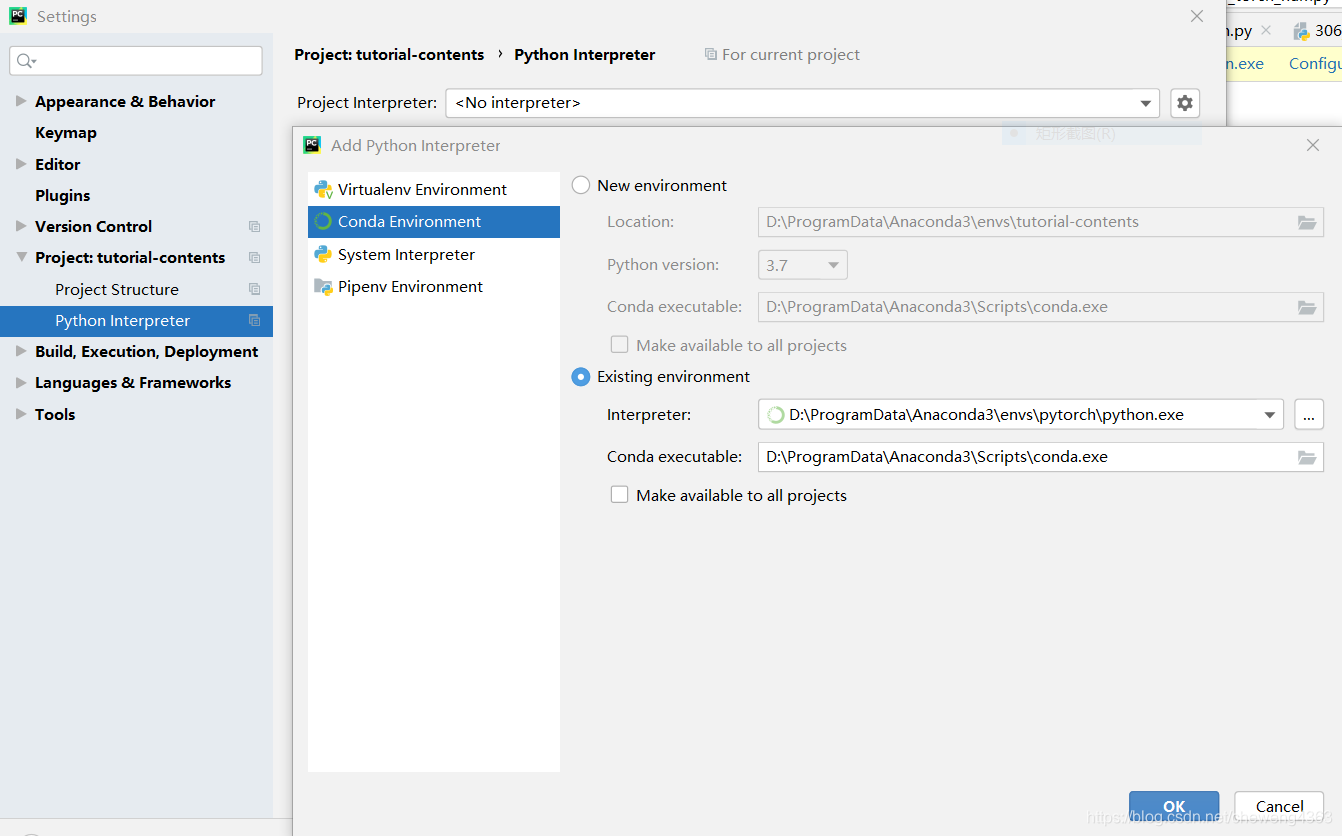Open Keymap settings
The height and width of the screenshot is (836, 1342).
66,132
